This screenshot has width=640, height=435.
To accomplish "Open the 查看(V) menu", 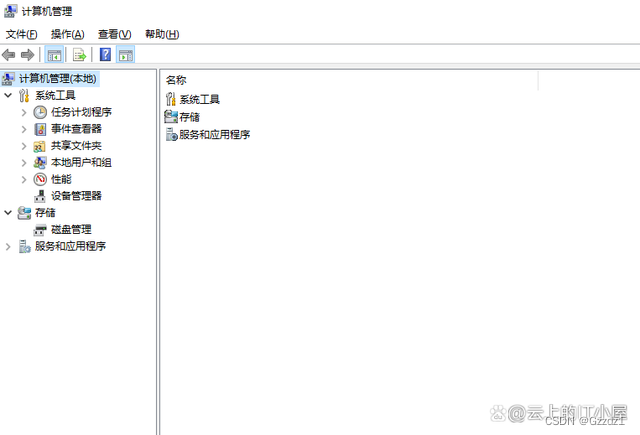I will (x=115, y=34).
